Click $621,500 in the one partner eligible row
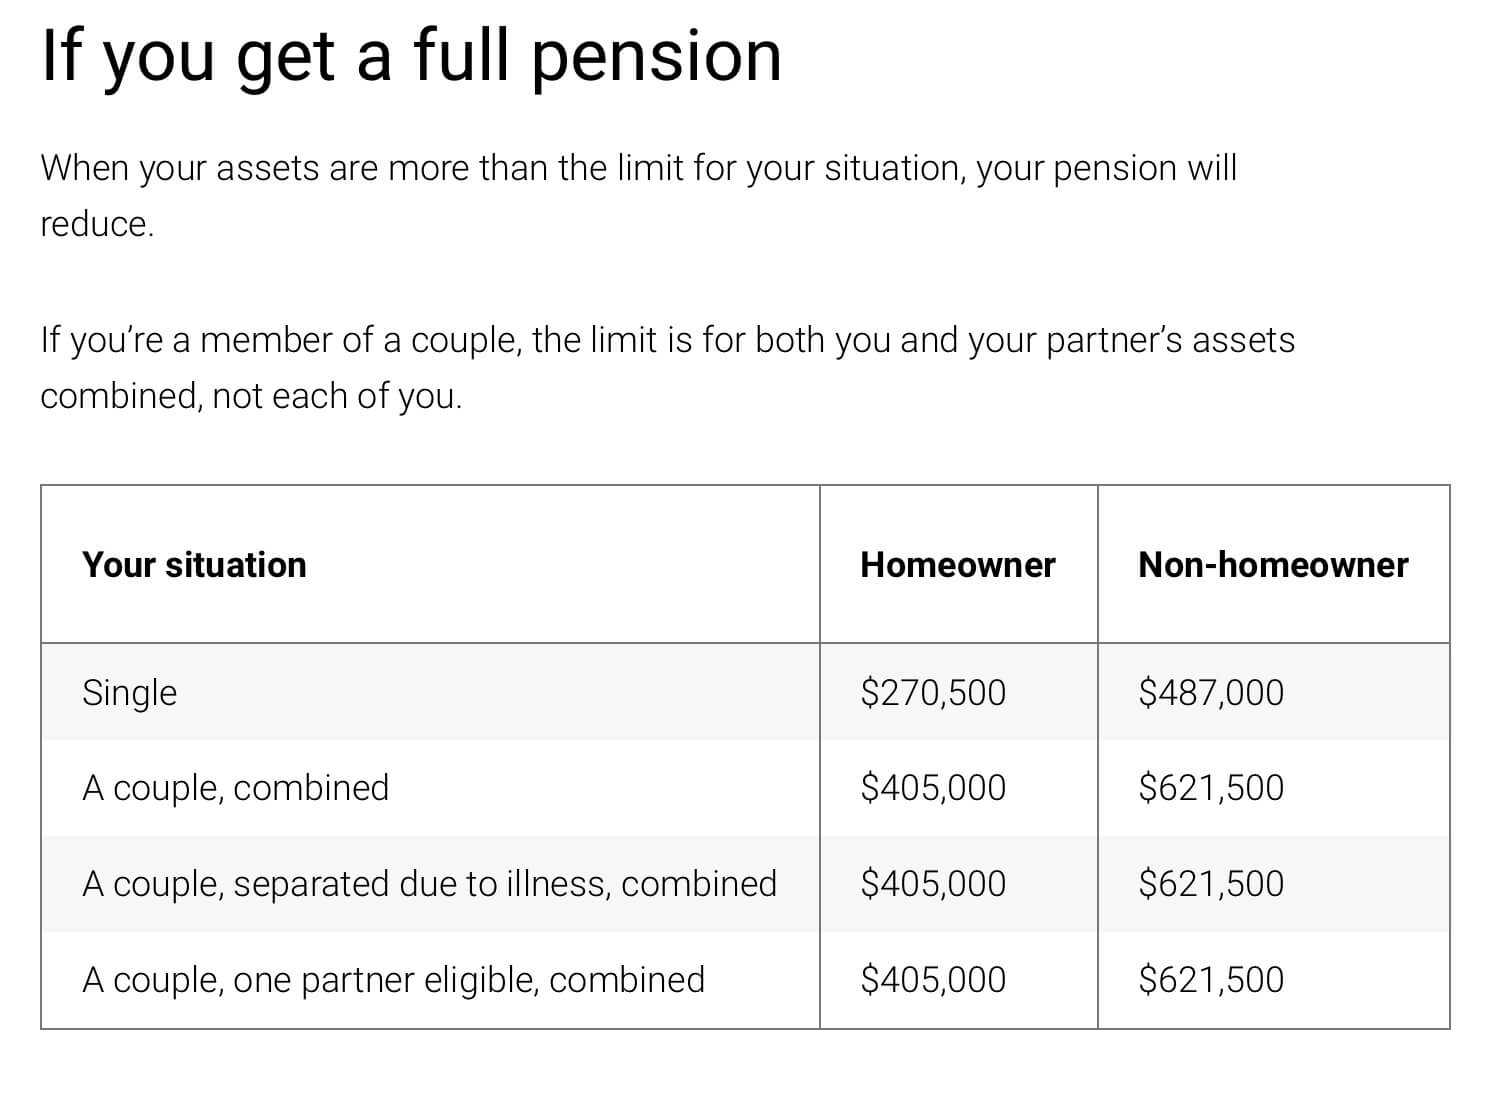Viewport: 1488px width, 1098px height. [1211, 981]
